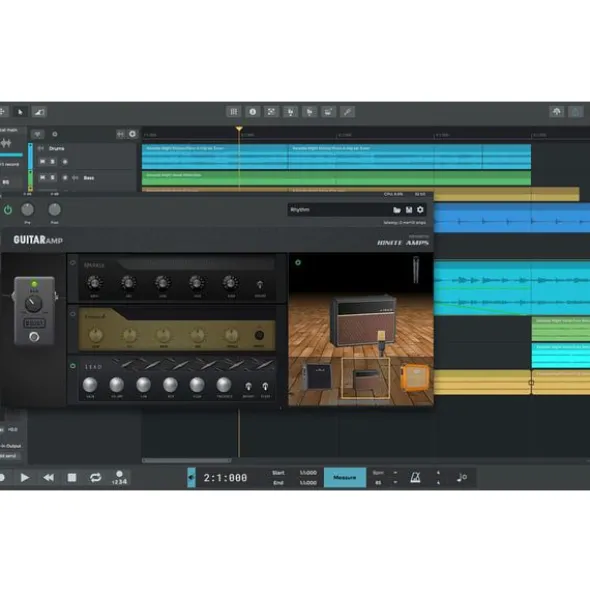Click the Start locator value
The height and width of the screenshot is (591, 590).
coord(308,473)
